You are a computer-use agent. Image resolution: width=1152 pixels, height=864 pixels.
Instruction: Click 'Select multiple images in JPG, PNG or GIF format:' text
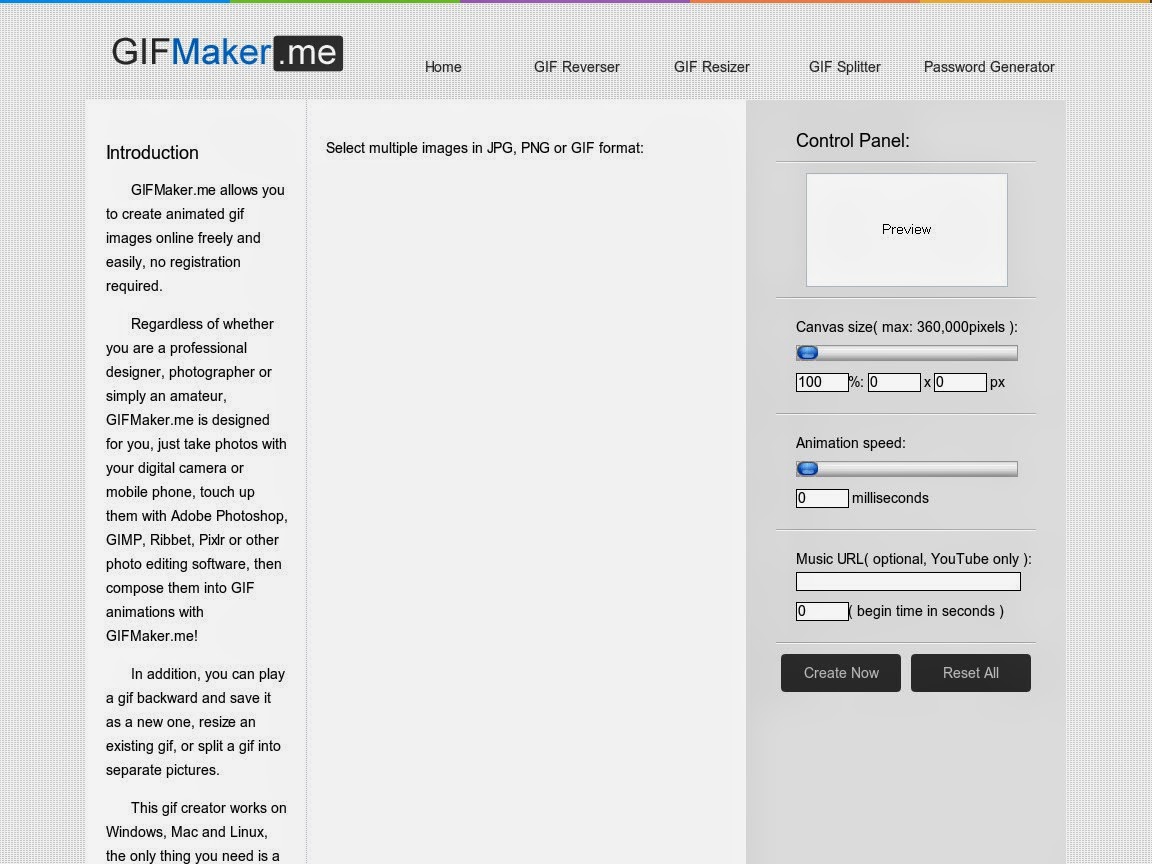[x=485, y=148]
